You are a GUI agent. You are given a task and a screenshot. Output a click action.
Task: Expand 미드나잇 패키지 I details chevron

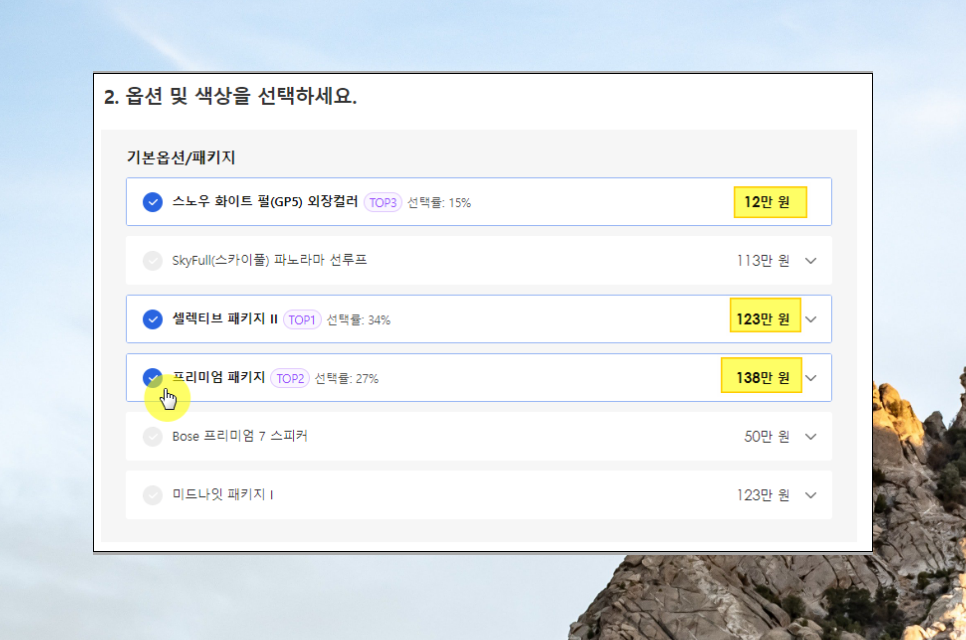(x=811, y=495)
